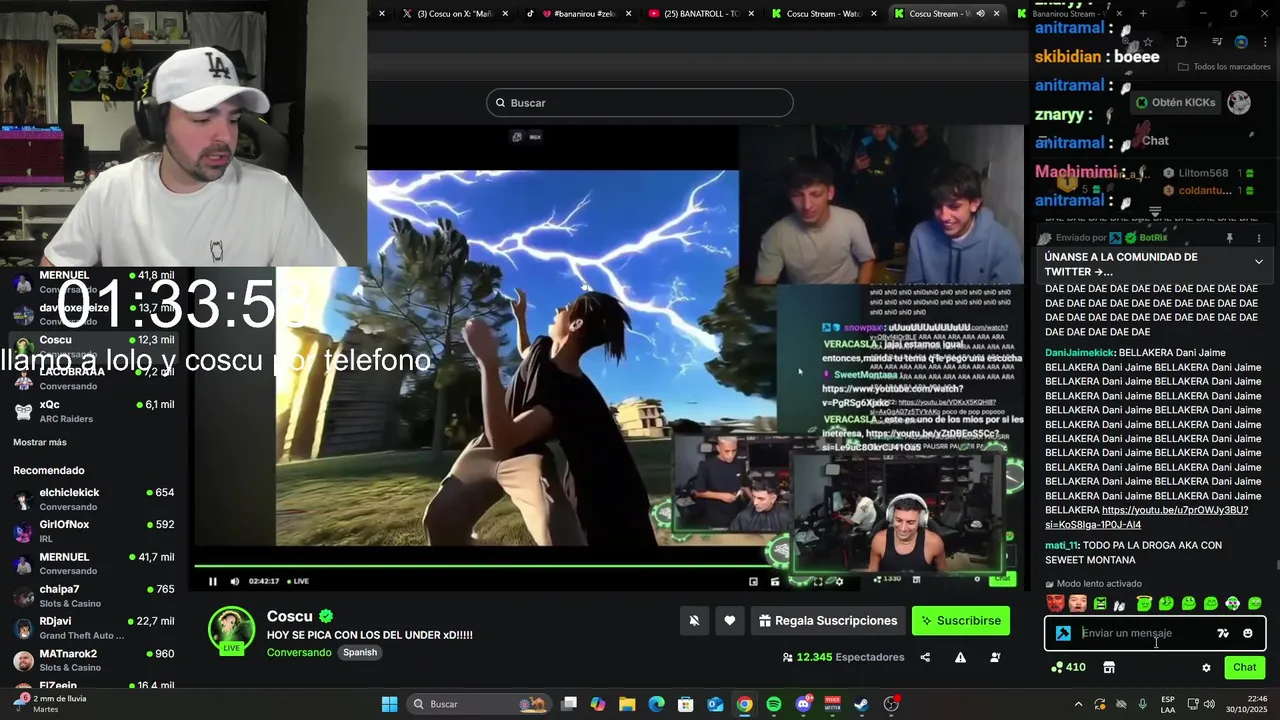Open the youtu.be link in DaniJaimekick's message
Viewport: 1280px width, 720px height.
click(1146, 517)
